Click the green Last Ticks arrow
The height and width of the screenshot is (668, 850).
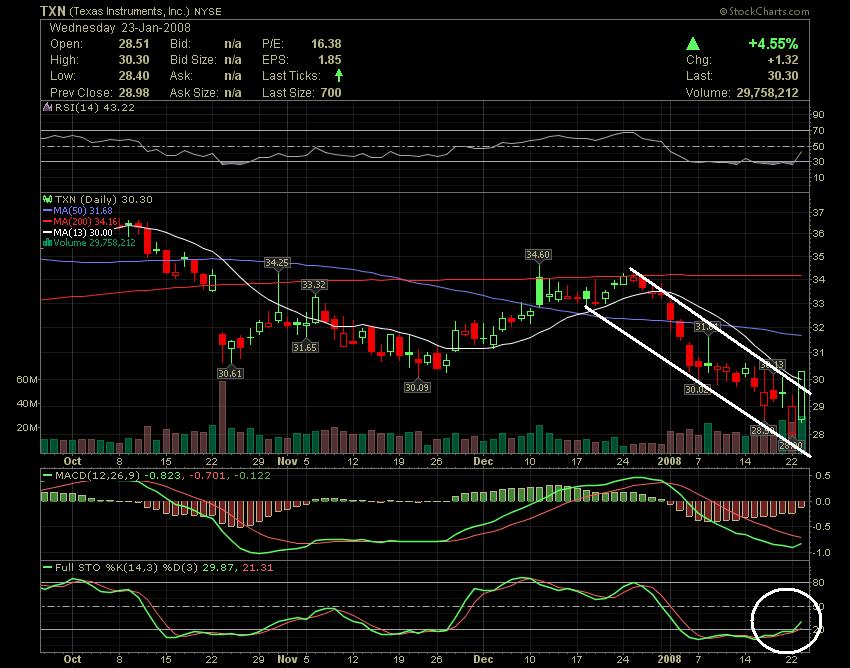click(x=339, y=75)
